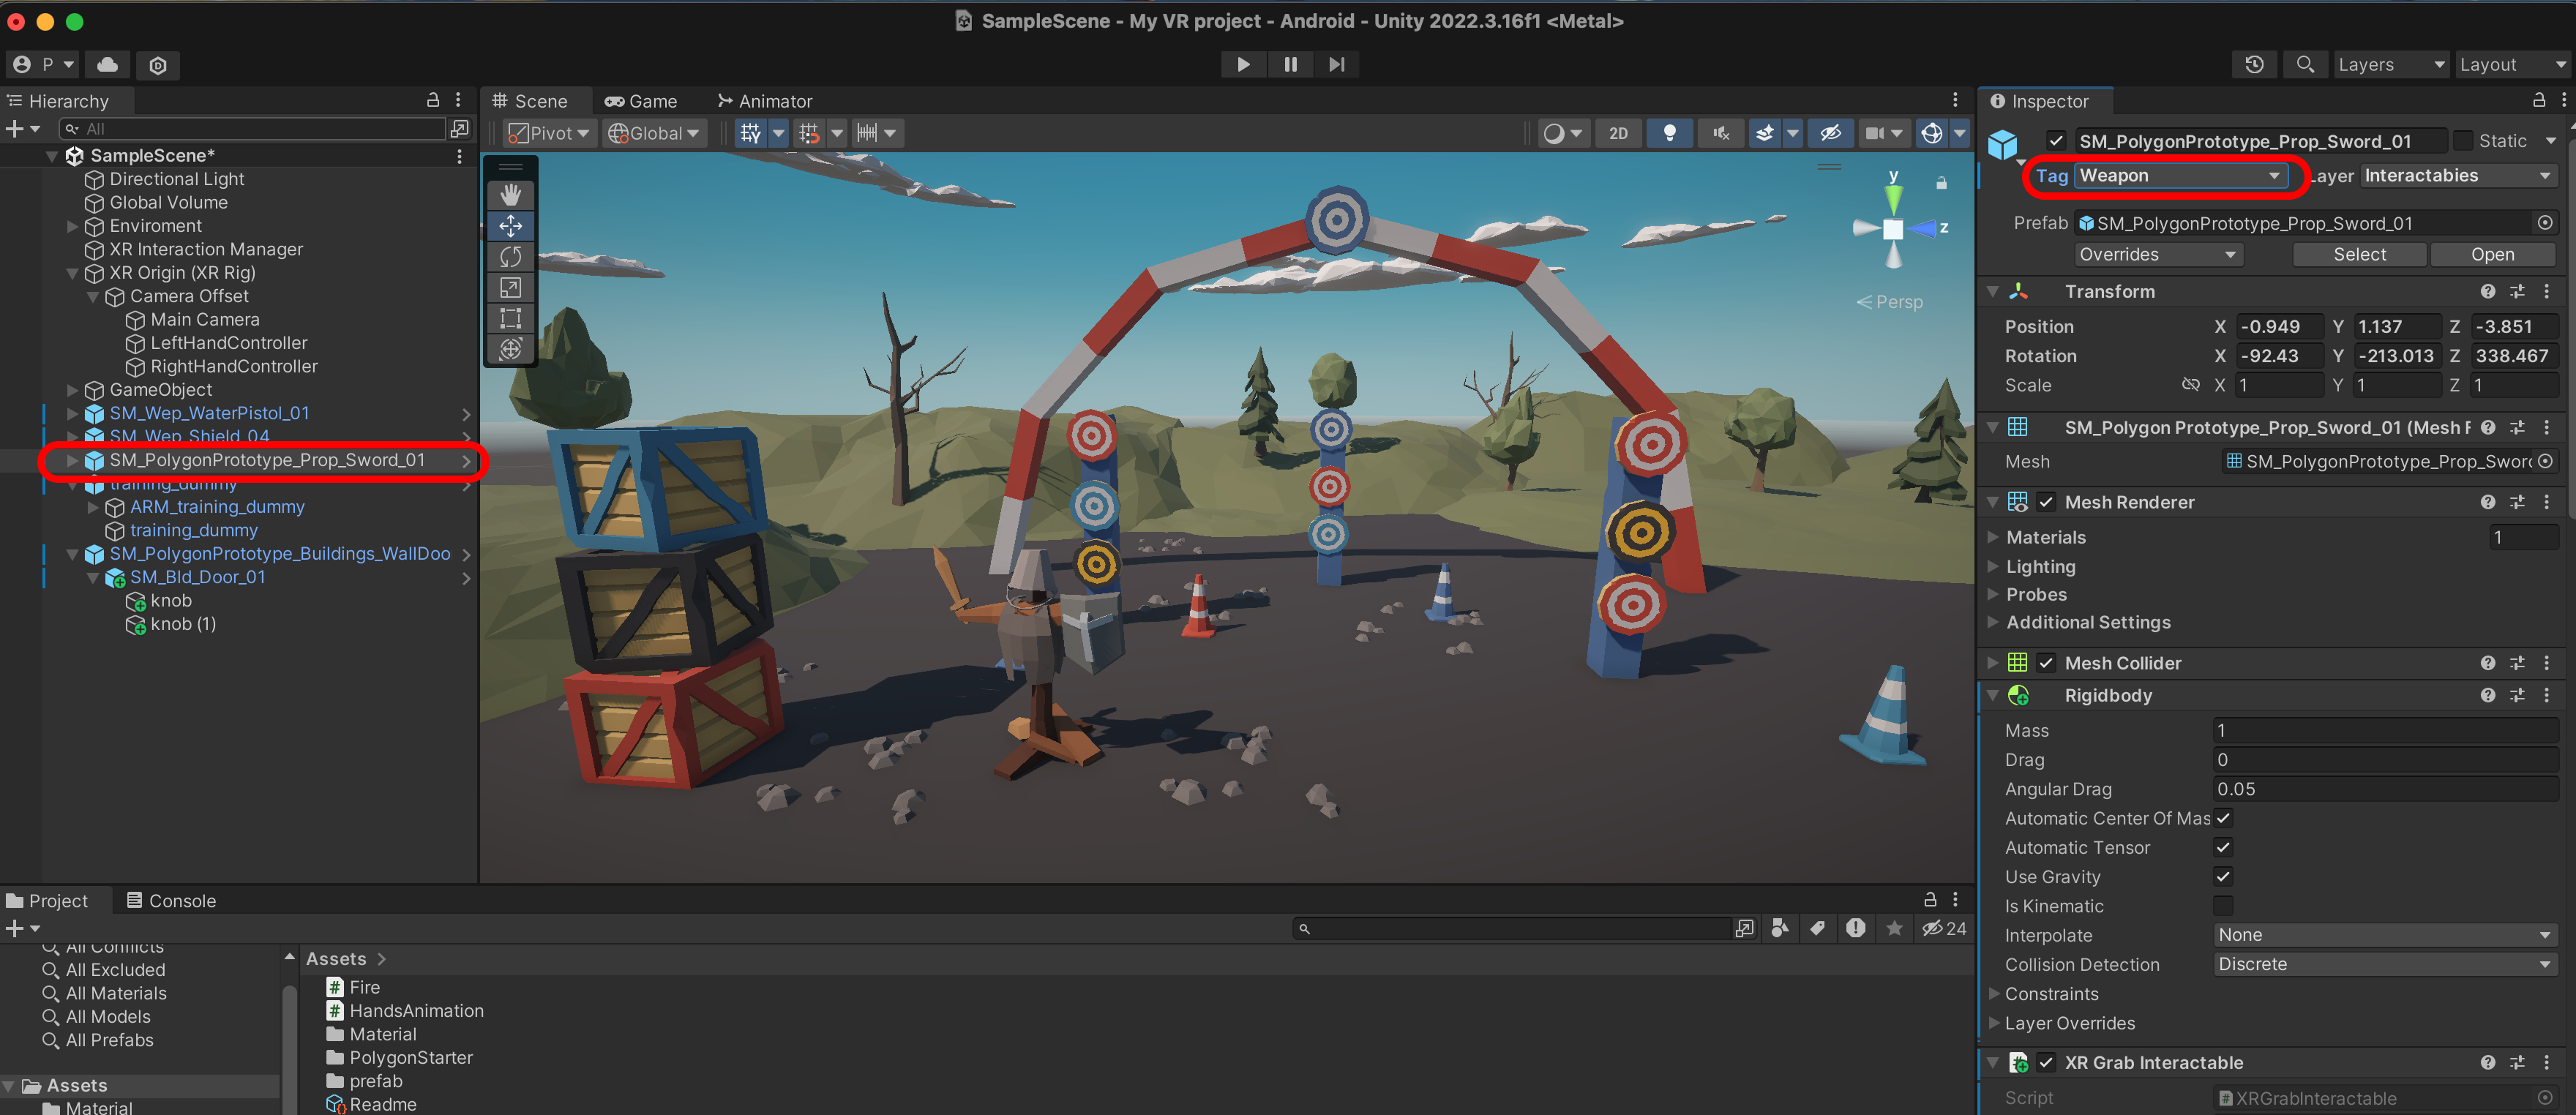Enable the Is Kinematic checkbox
2576x1115 pixels.
click(2223, 906)
